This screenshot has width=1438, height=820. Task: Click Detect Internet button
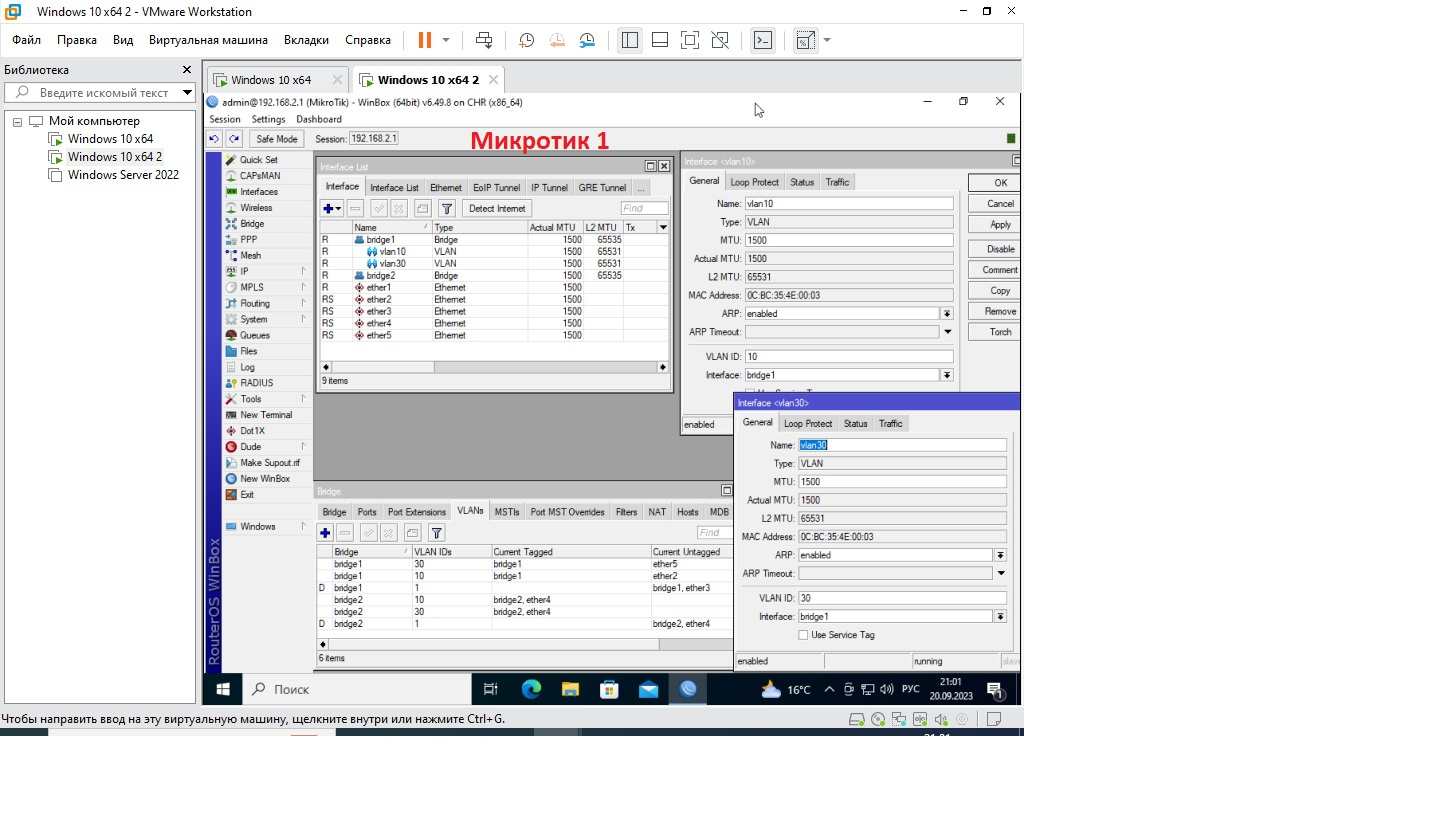click(497, 208)
